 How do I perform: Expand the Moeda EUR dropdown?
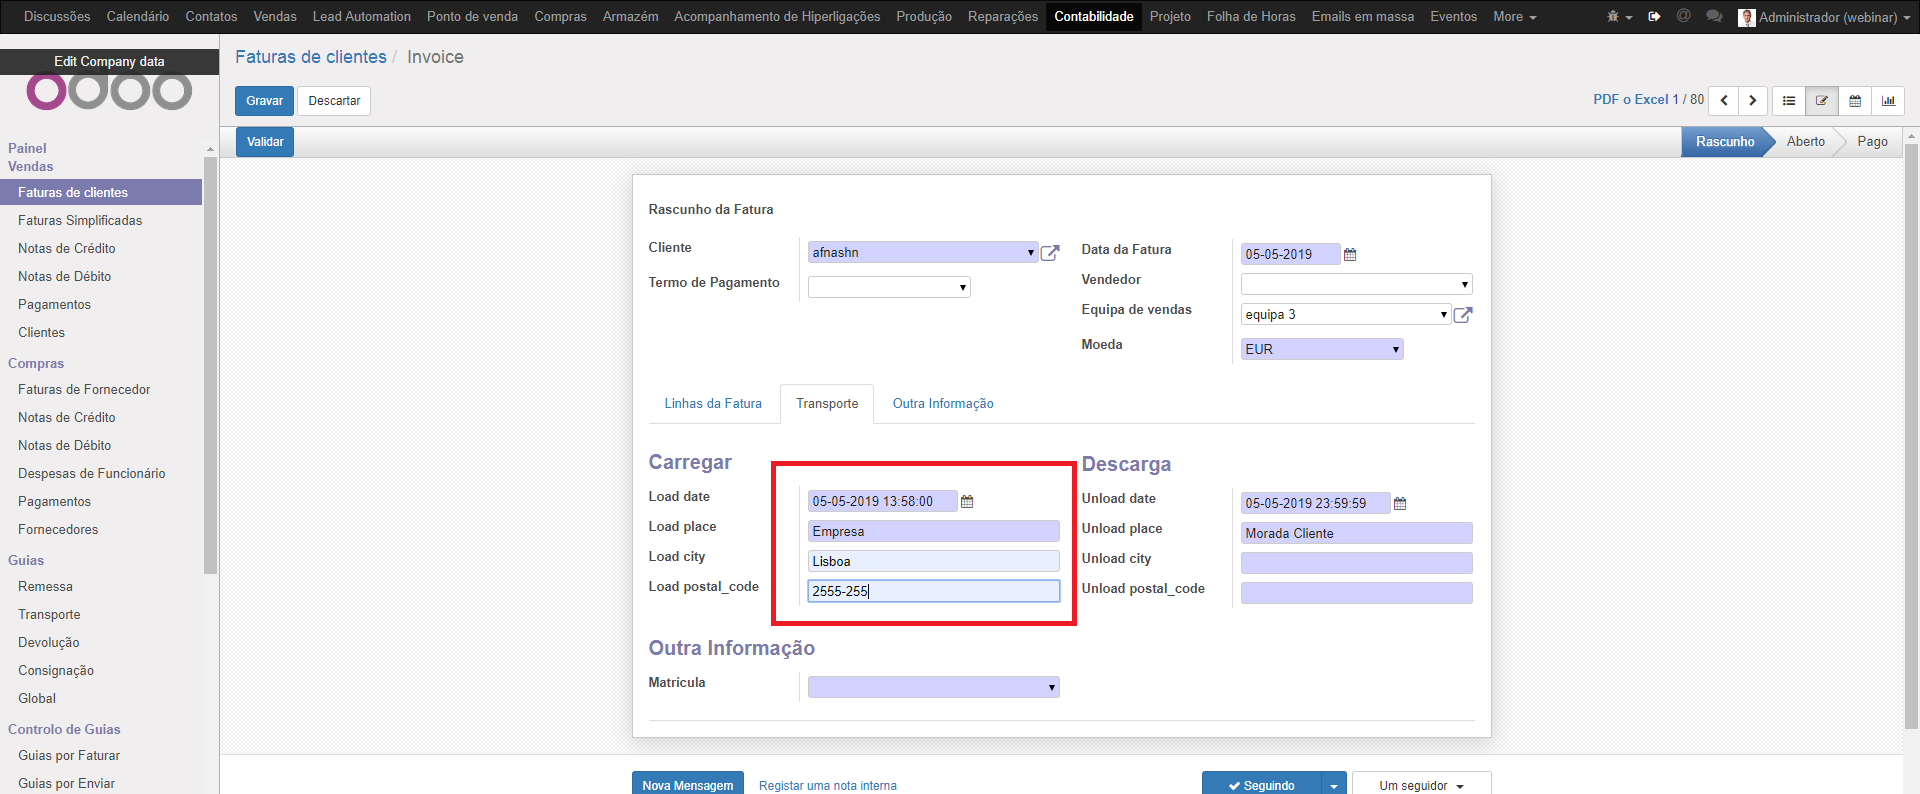pos(1395,350)
